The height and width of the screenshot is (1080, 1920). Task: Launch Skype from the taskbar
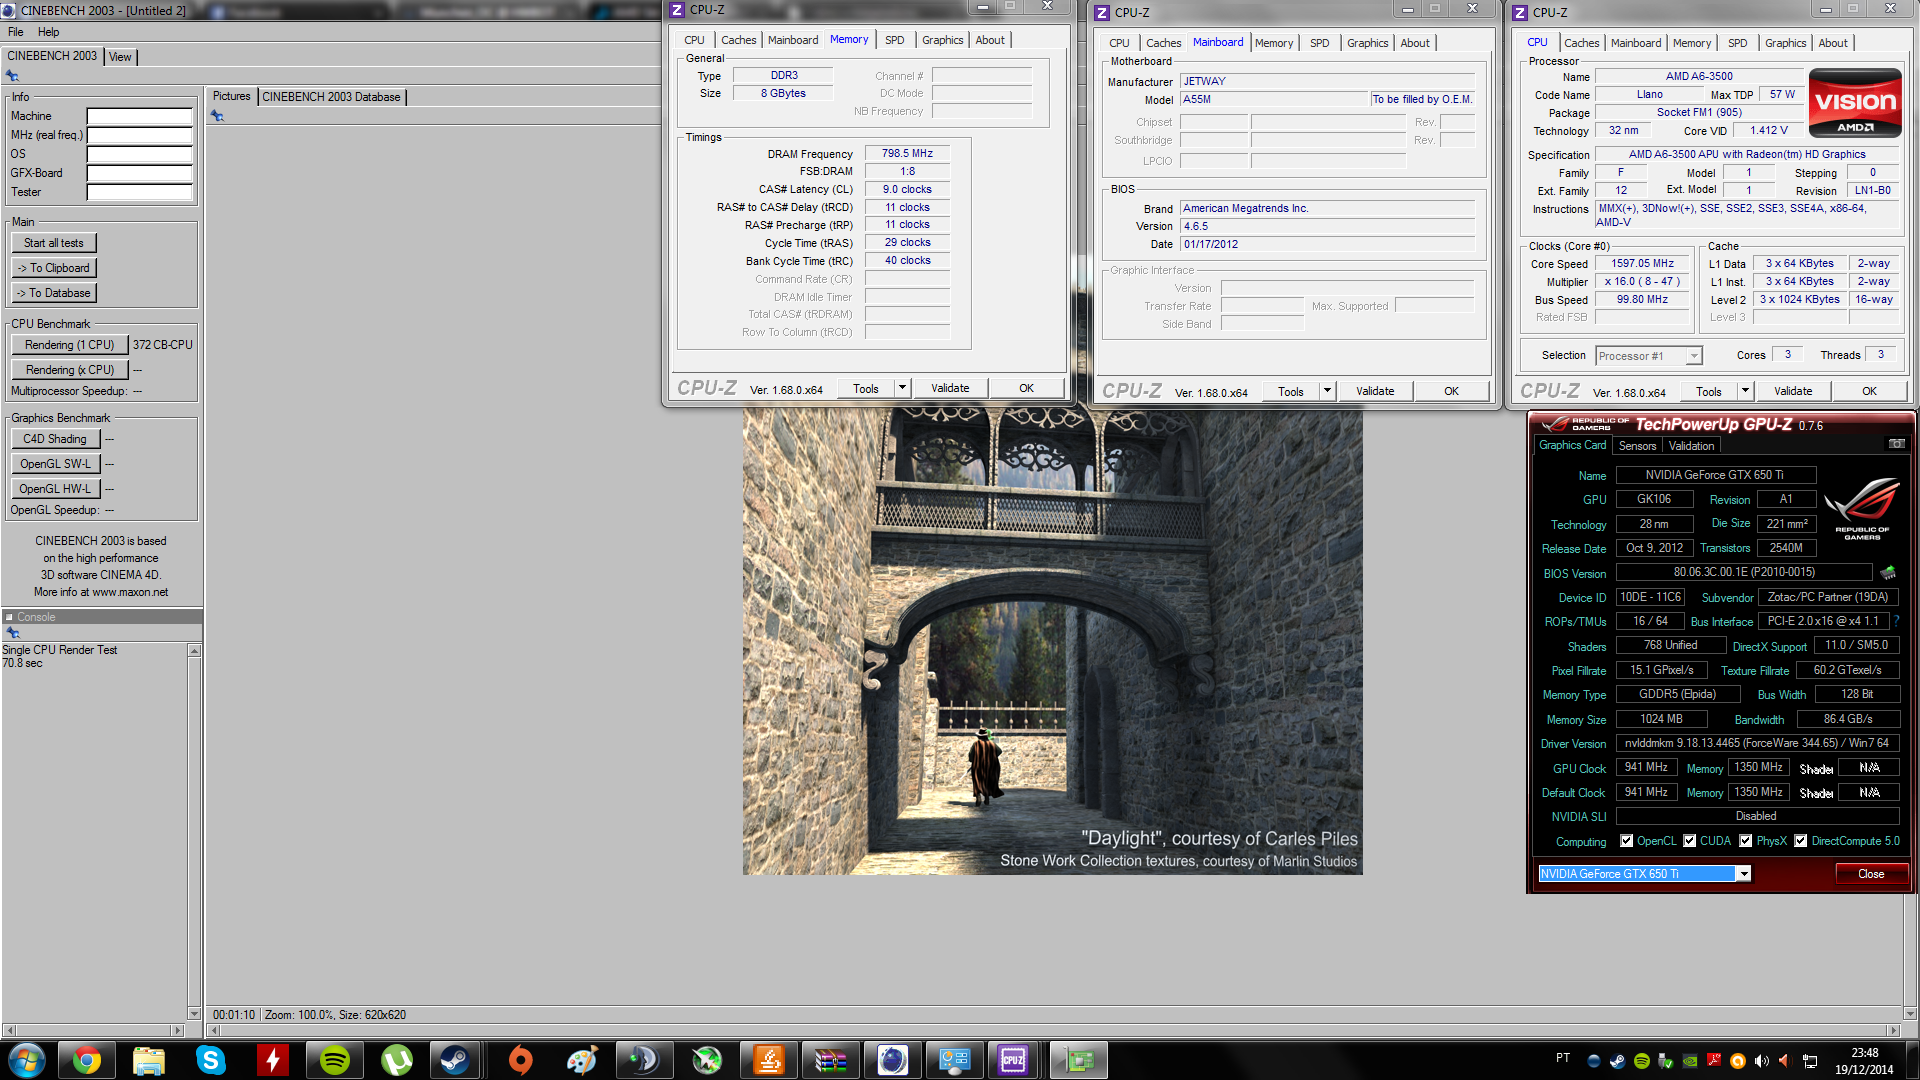pos(211,1060)
